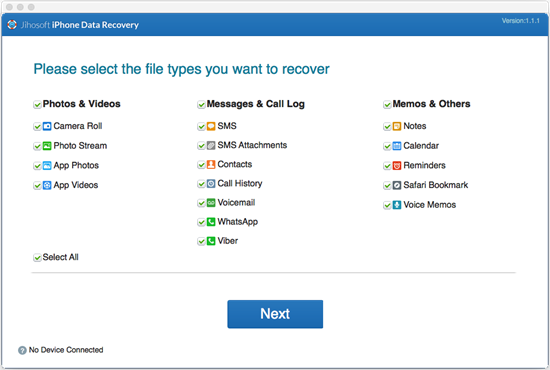The height and width of the screenshot is (370, 550).
Task: Click the Voice Memos label
Action: pos(430,204)
